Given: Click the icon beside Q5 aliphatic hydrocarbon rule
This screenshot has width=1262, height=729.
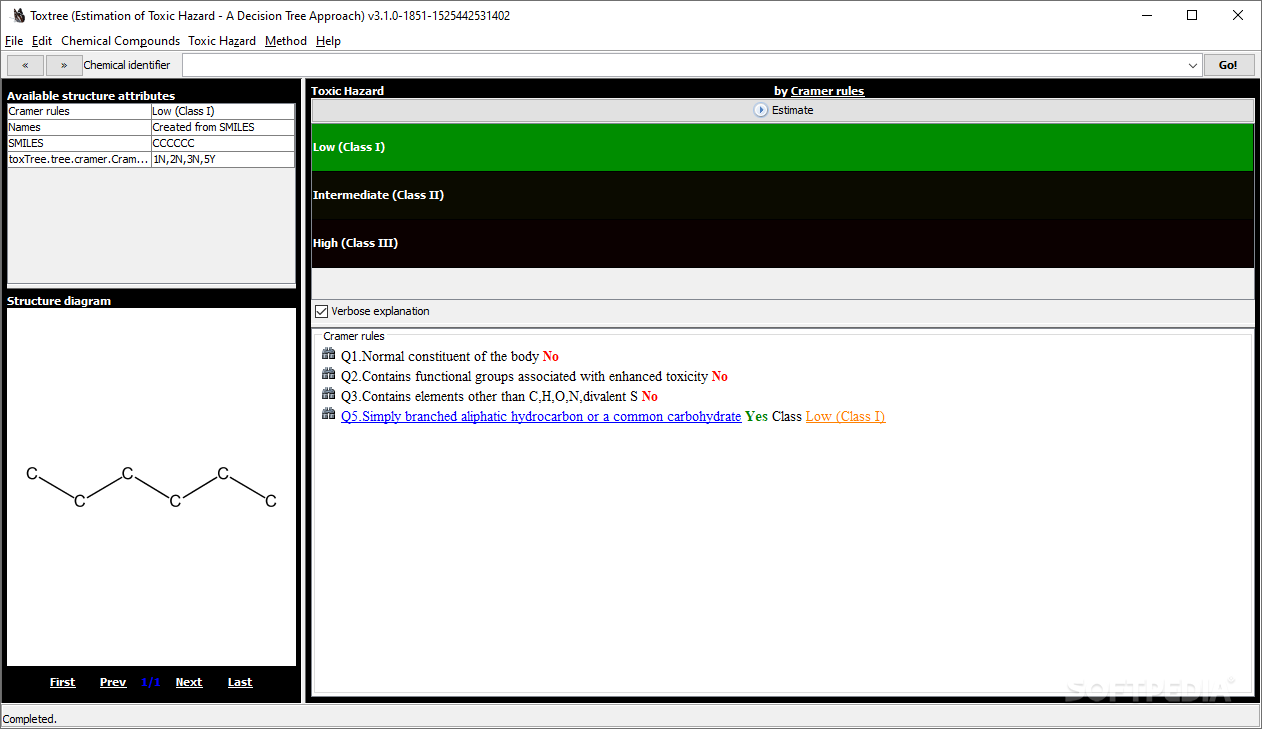Looking at the screenshot, I should click(x=329, y=415).
